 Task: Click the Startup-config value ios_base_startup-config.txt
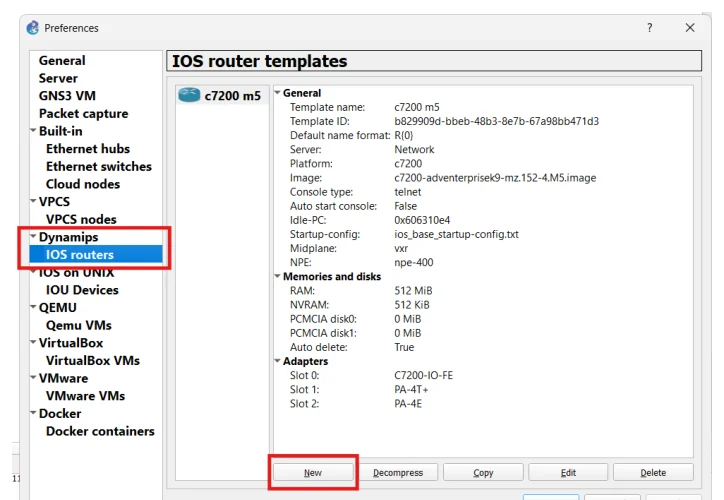pyautogui.click(x=456, y=234)
